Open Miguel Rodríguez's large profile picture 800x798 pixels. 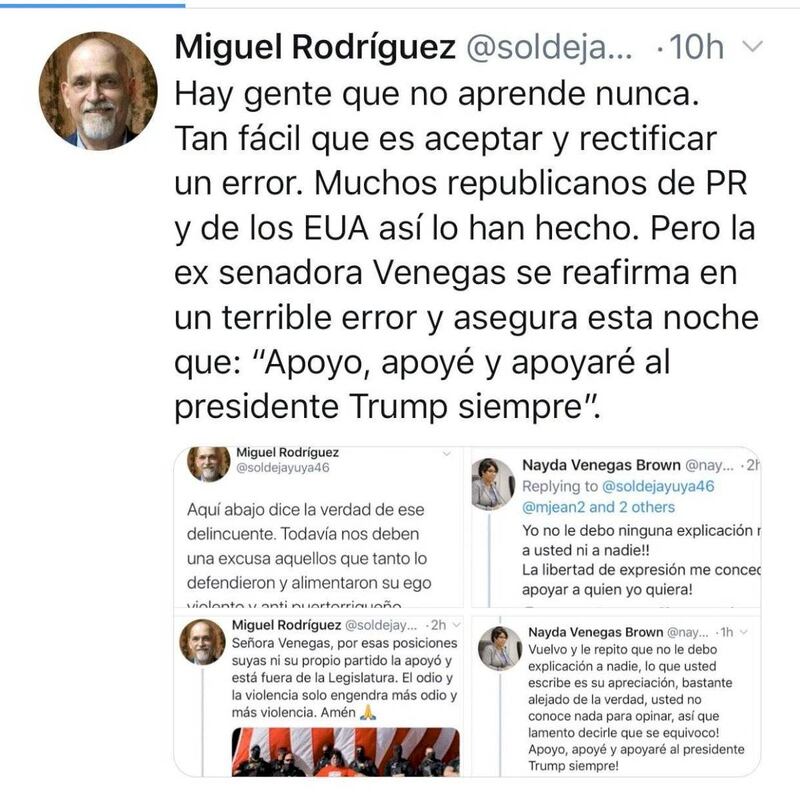[x=98, y=91]
